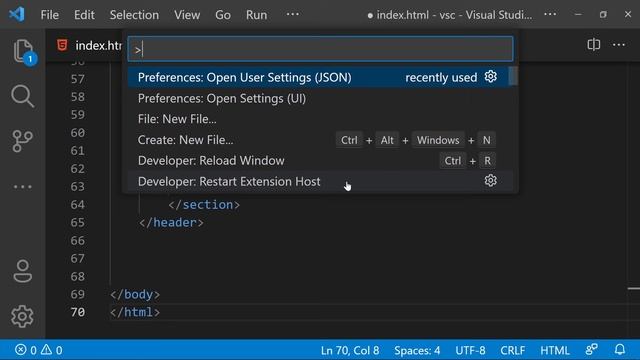Click line number 64 in gutter
Image resolution: width=640 pixels, height=360 pixels.
point(78,204)
